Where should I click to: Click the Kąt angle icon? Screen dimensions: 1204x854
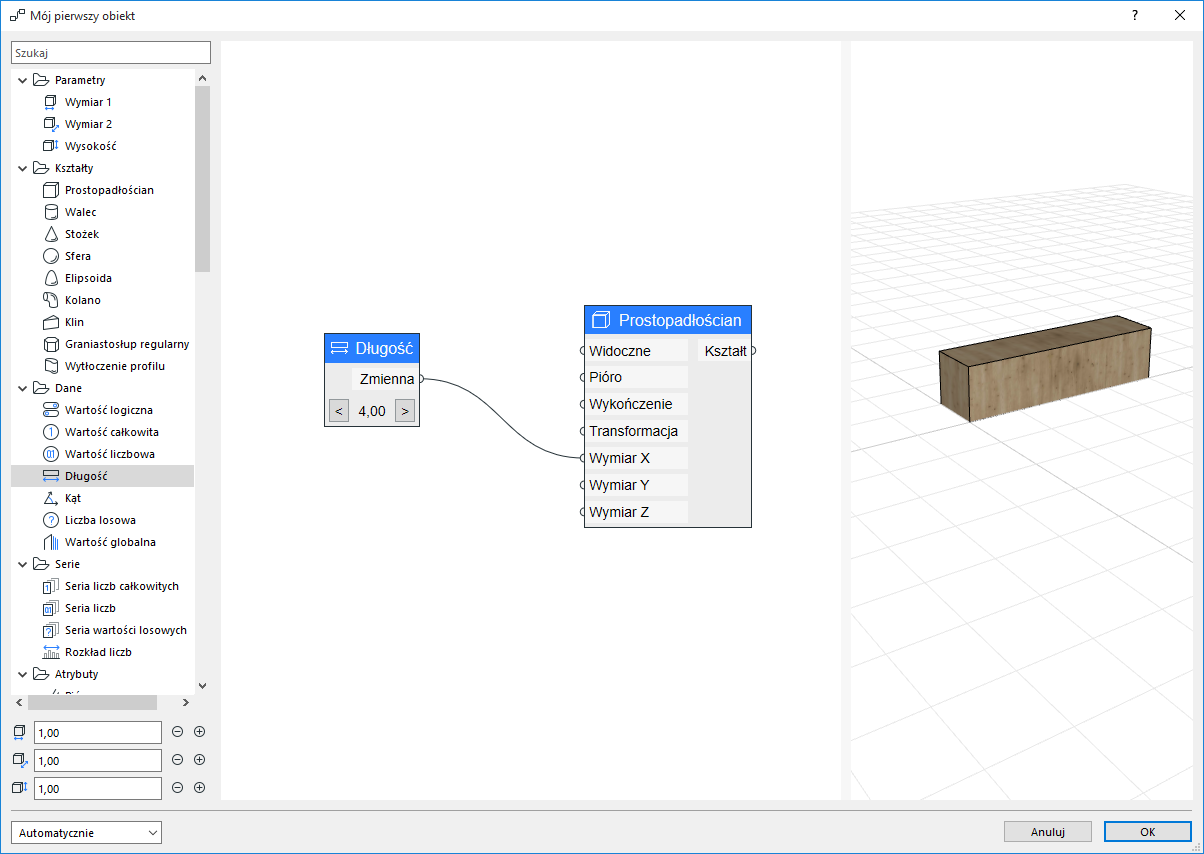(x=51, y=498)
